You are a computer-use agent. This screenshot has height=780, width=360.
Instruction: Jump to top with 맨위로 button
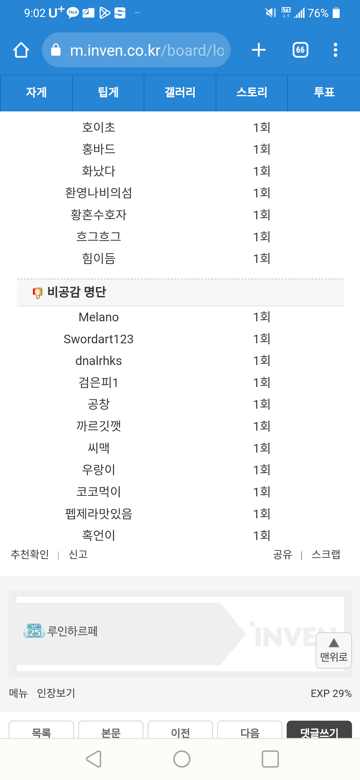coord(334,651)
